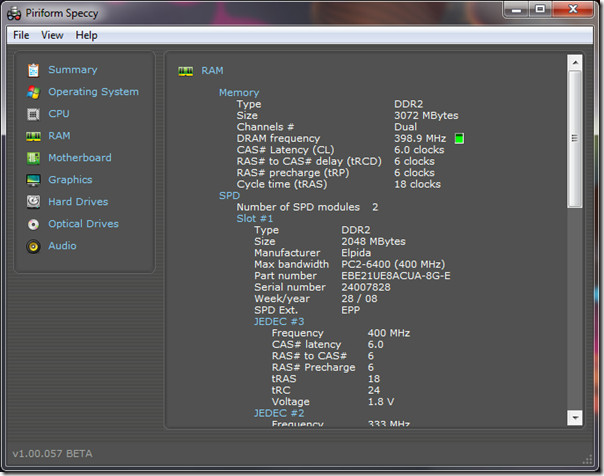Click the scrollbar down arrow
This screenshot has height=476, width=604.
pyautogui.click(x=575, y=417)
